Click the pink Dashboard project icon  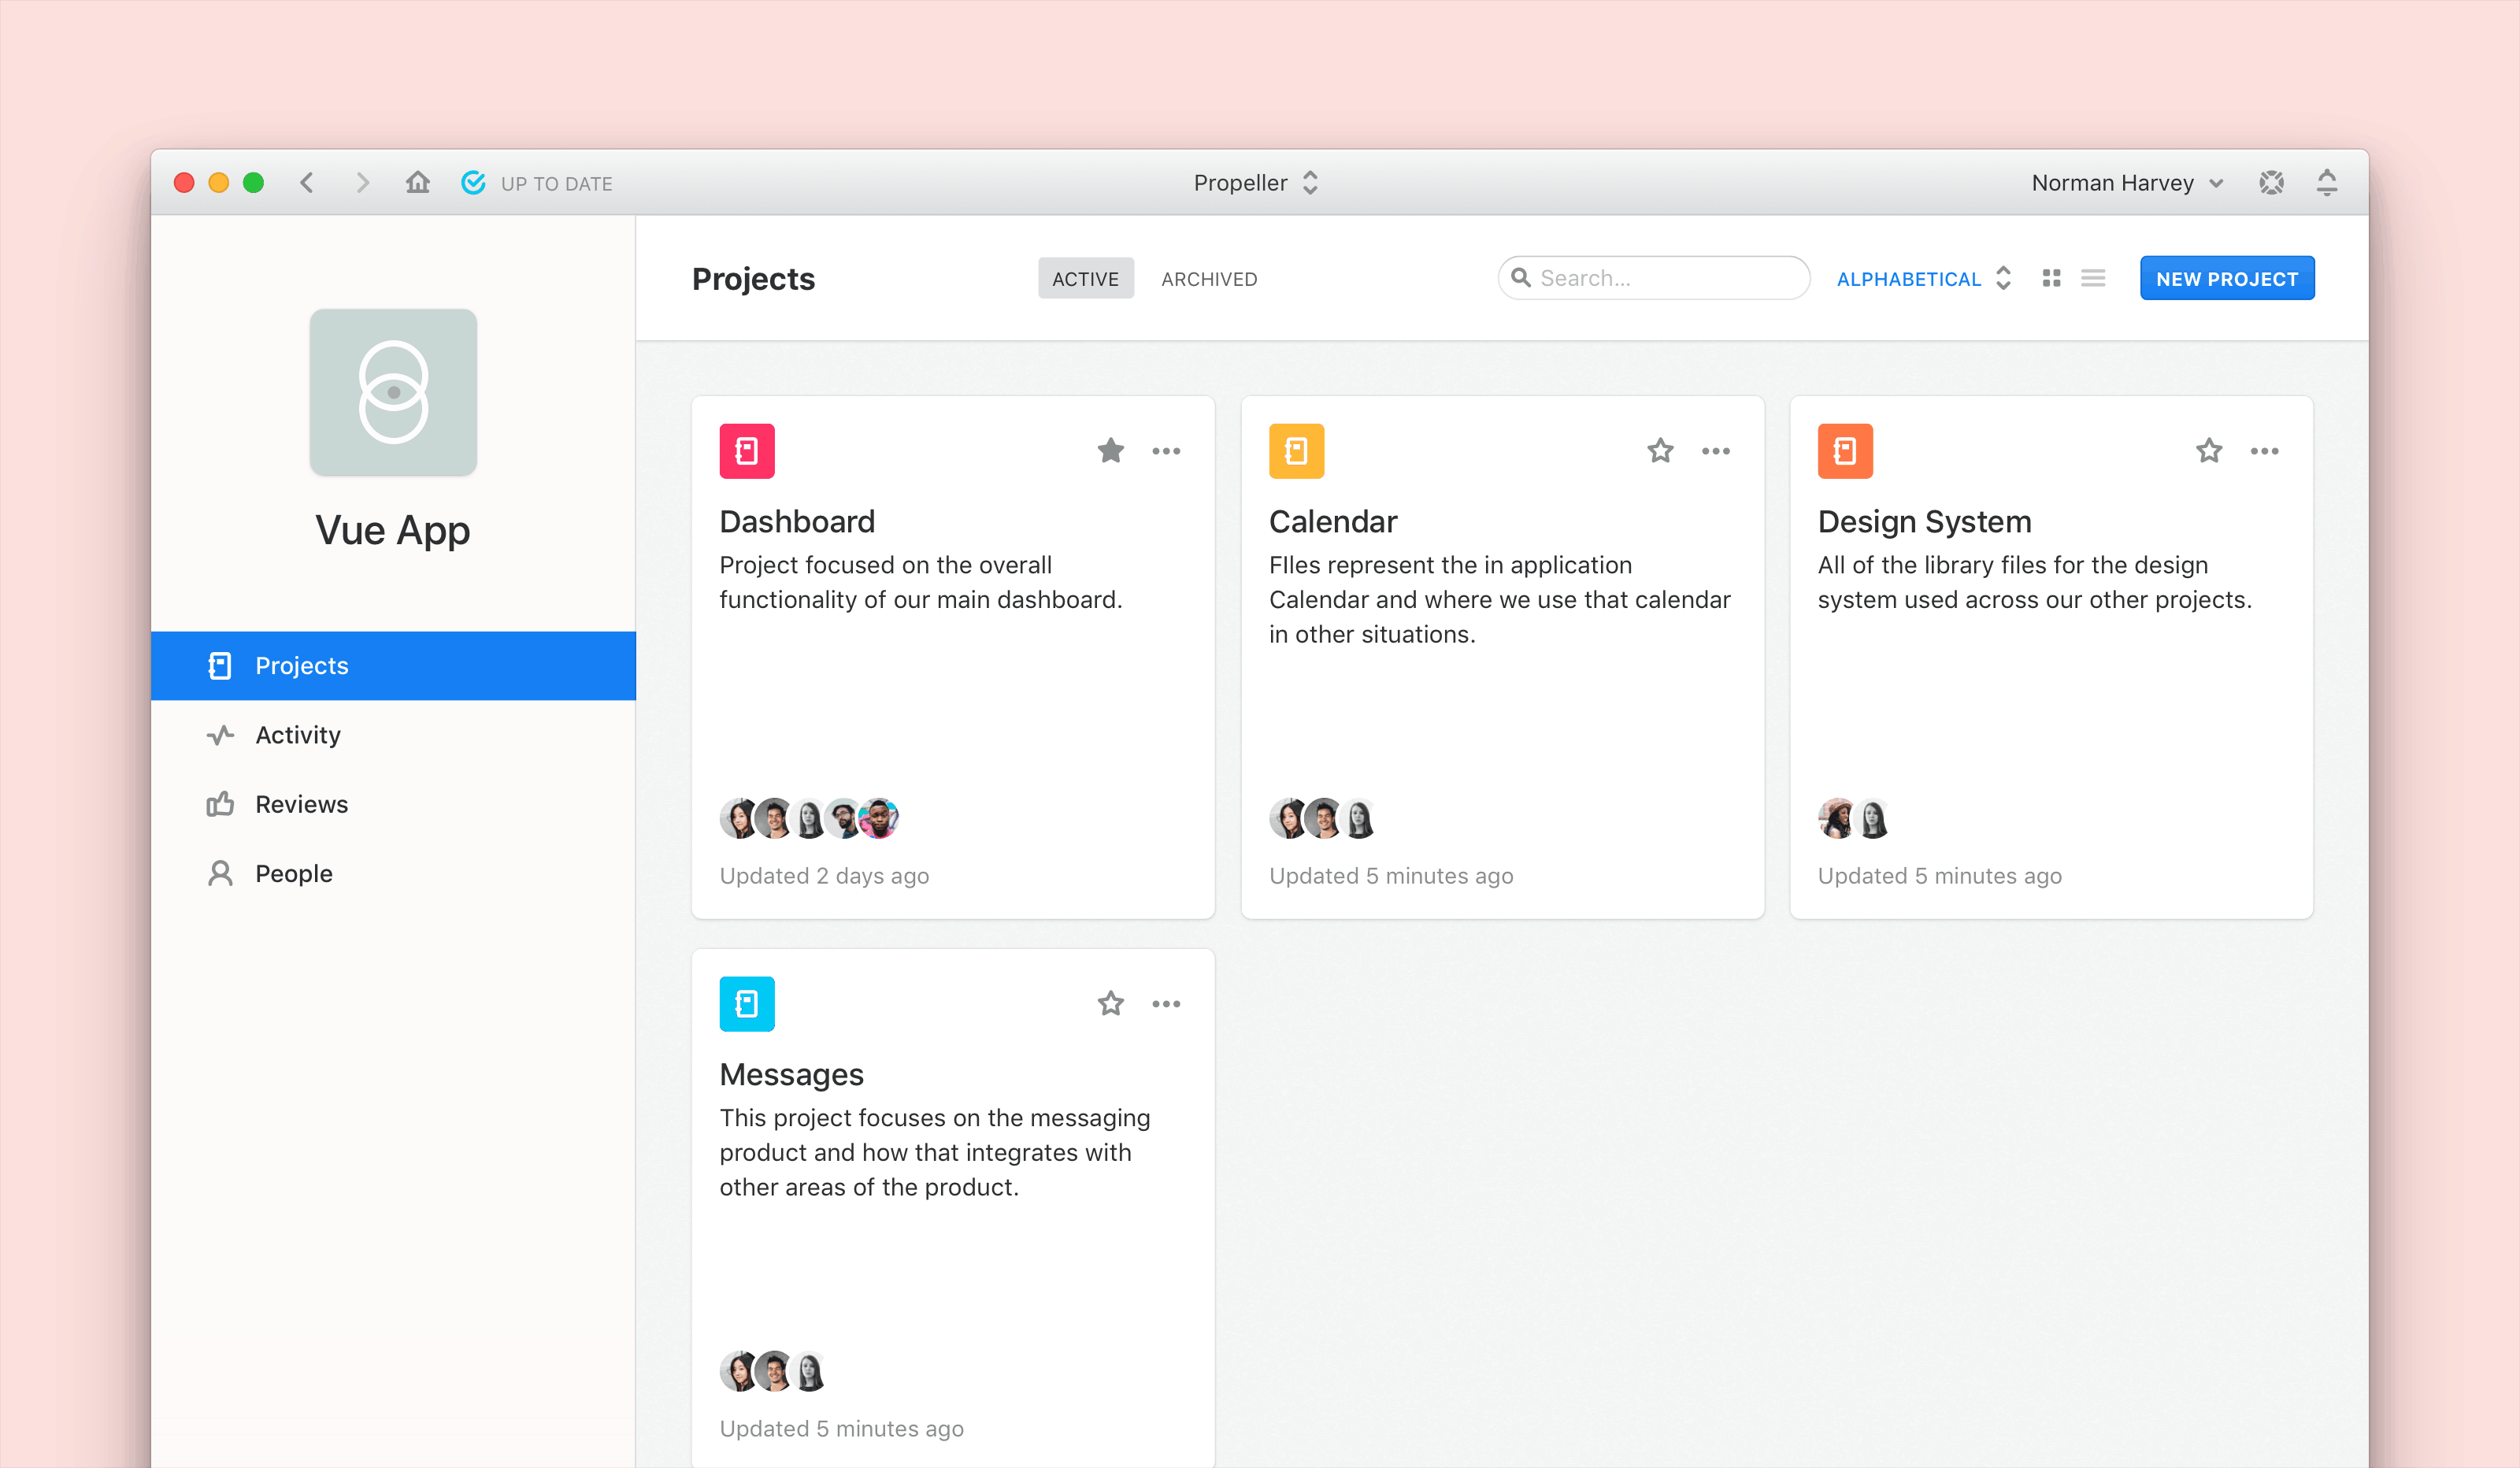click(x=747, y=451)
